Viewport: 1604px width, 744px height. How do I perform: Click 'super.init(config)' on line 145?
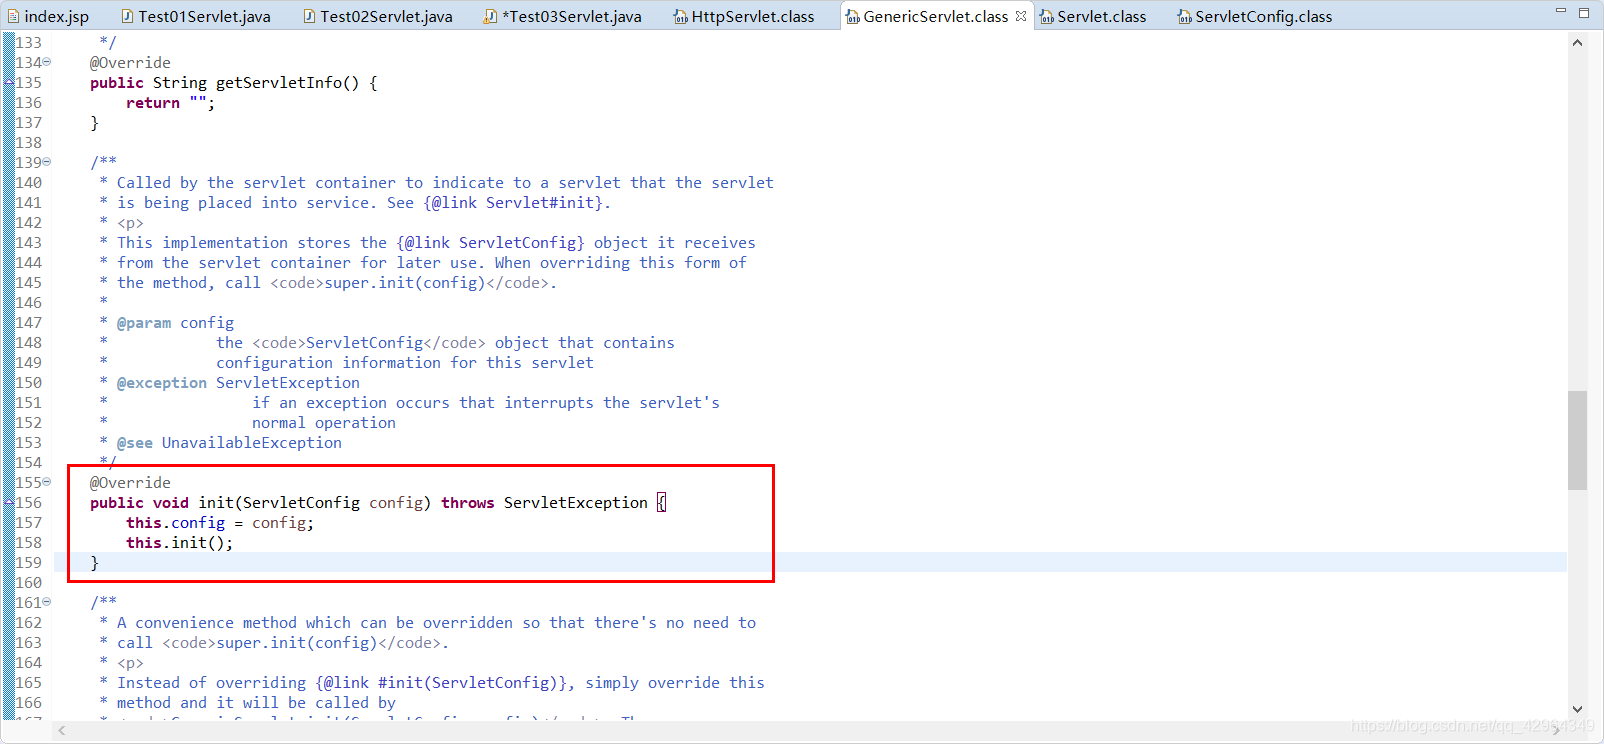405,283
